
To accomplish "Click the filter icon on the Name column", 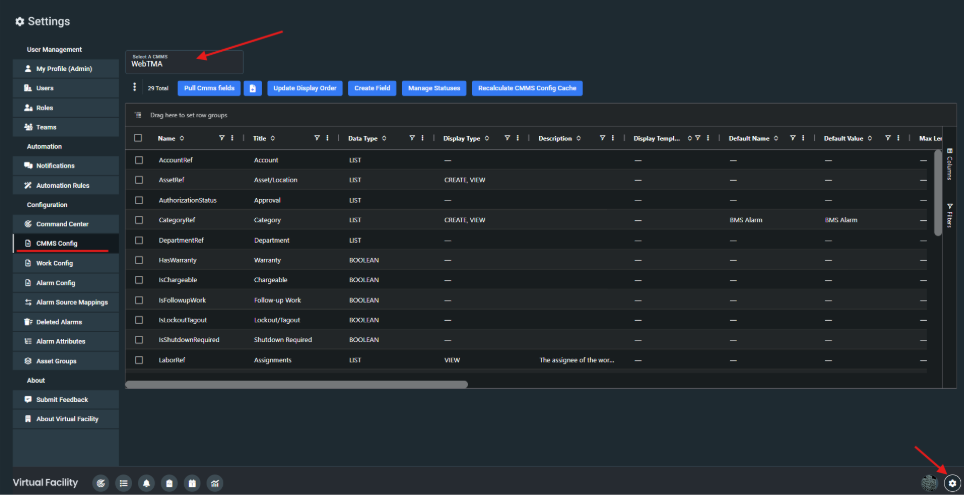I will 222,138.
